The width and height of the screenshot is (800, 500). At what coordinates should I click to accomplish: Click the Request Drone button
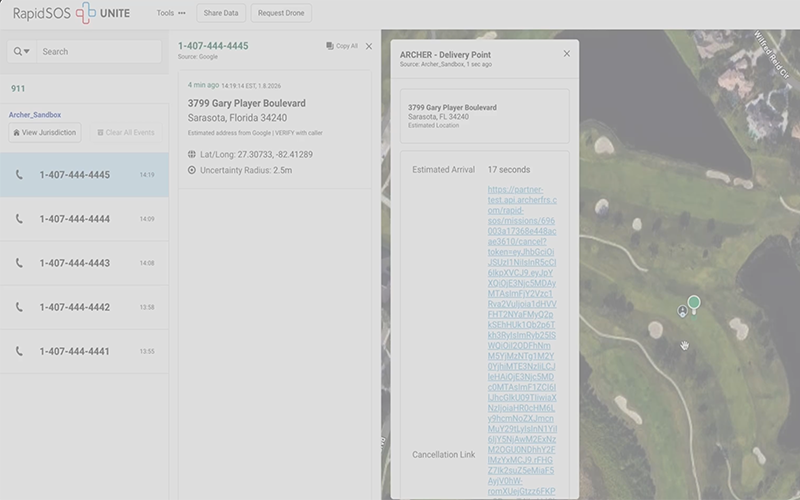(280, 13)
